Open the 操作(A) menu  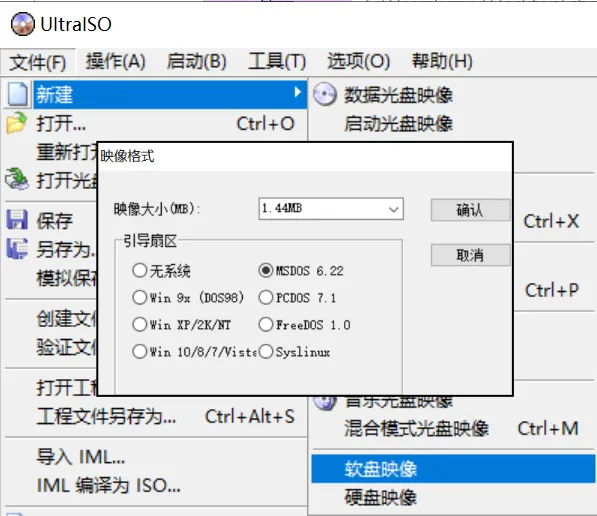click(x=116, y=61)
